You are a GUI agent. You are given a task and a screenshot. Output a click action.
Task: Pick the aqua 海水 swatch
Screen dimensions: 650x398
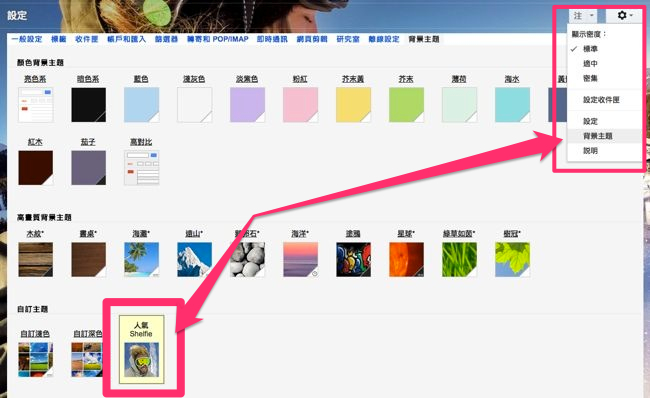tap(512, 104)
